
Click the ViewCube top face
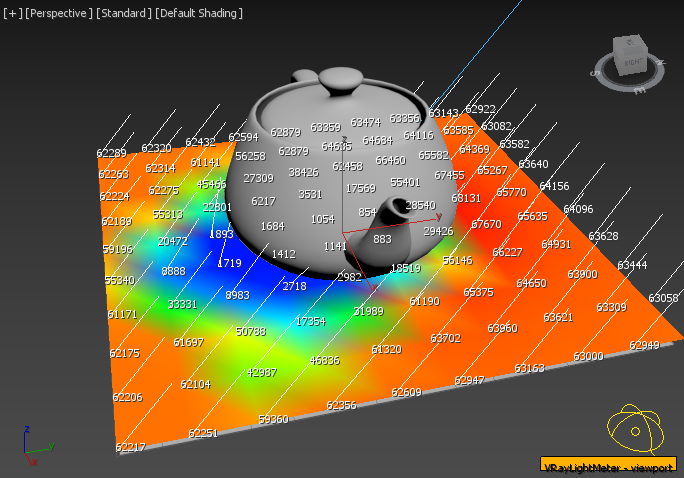(x=629, y=42)
